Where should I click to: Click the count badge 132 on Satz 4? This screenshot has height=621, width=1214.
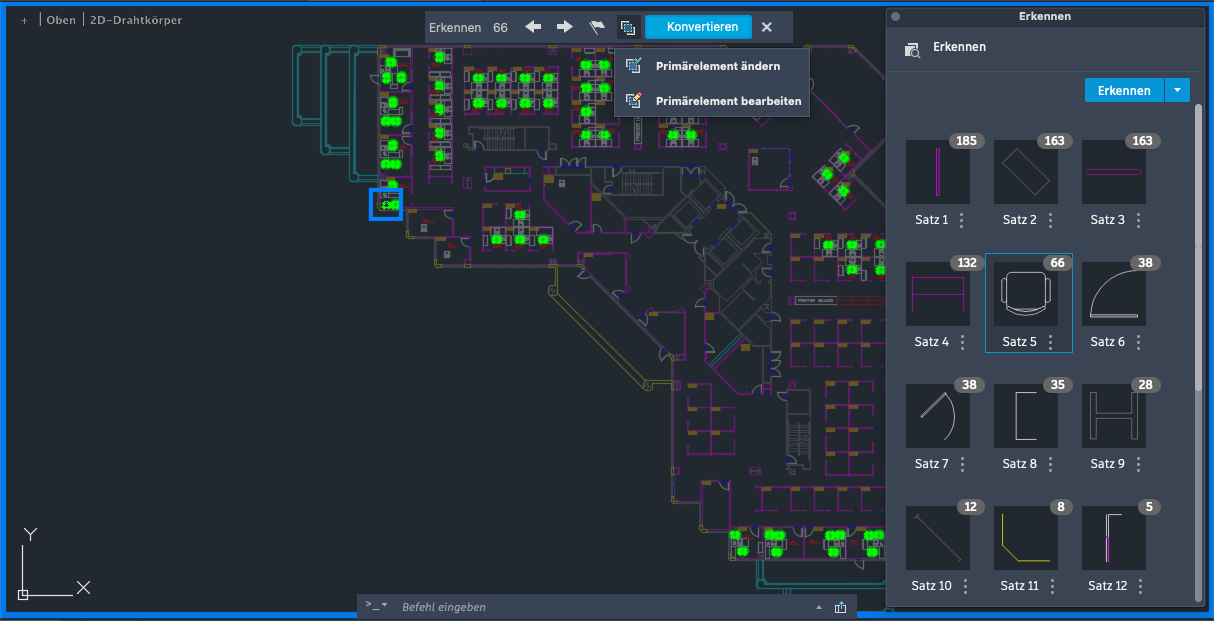tap(966, 263)
